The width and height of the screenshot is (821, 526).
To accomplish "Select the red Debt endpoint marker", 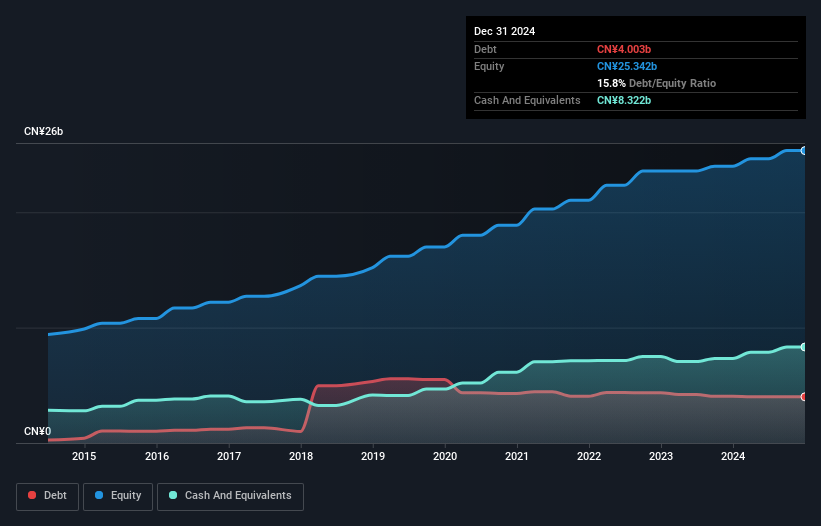I will point(804,397).
